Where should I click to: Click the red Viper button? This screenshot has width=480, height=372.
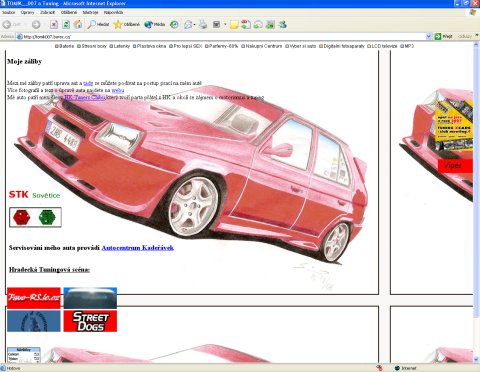pyautogui.click(x=455, y=166)
